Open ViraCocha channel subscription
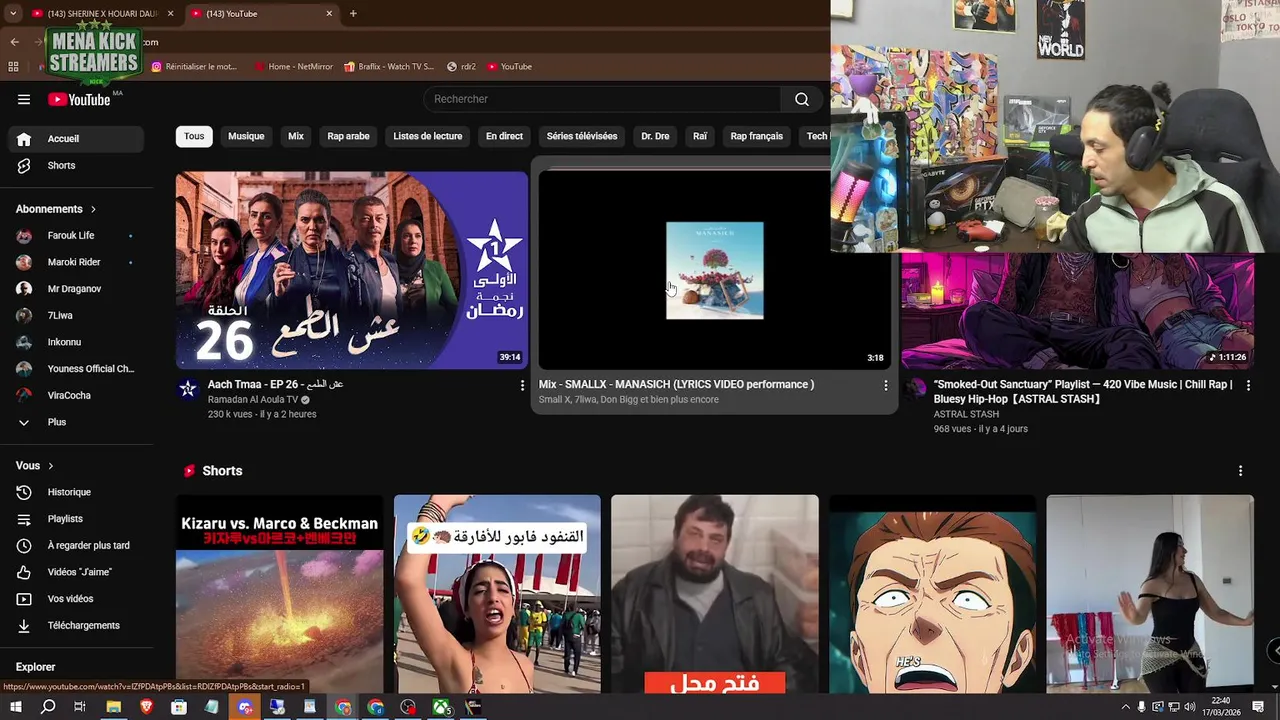1280x720 pixels. click(x=77, y=396)
